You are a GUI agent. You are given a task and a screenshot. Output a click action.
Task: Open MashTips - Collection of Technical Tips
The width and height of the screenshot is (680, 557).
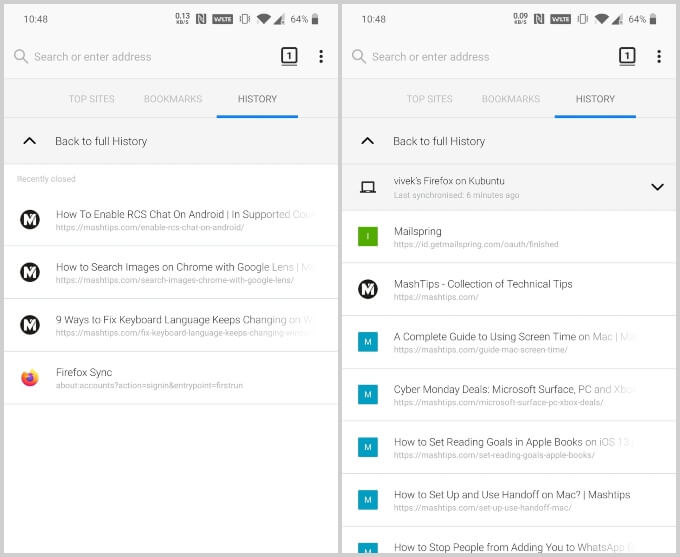509,289
